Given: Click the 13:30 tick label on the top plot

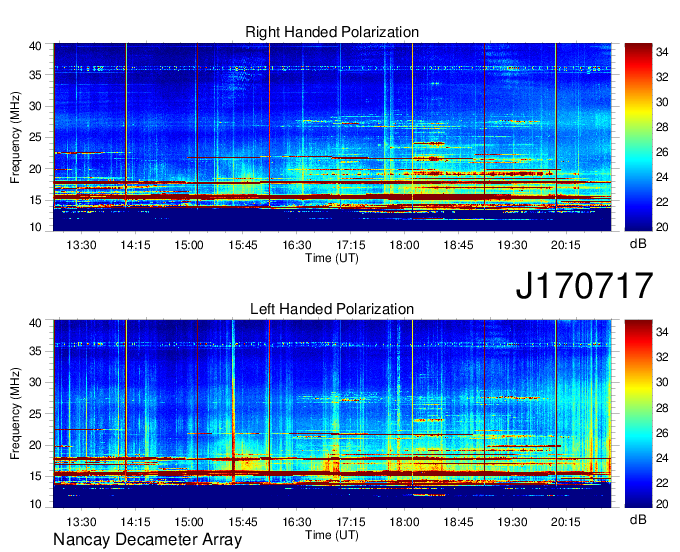Looking at the screenshot, I should tap(81, 245).
